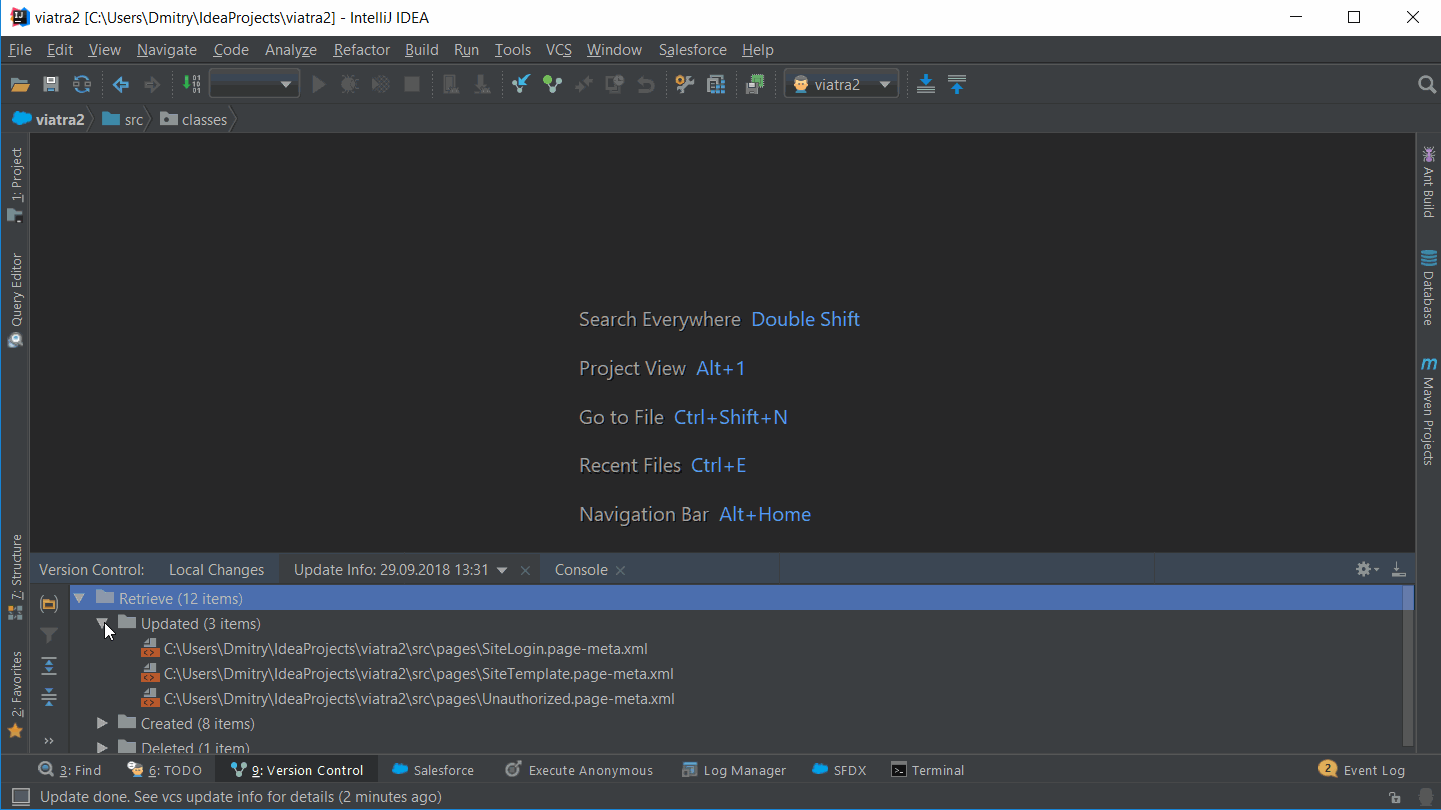Click the Debug bug icon
The height and width of the screenshot is (810, 1441).
pyautogui.click(x=349, y=85)
